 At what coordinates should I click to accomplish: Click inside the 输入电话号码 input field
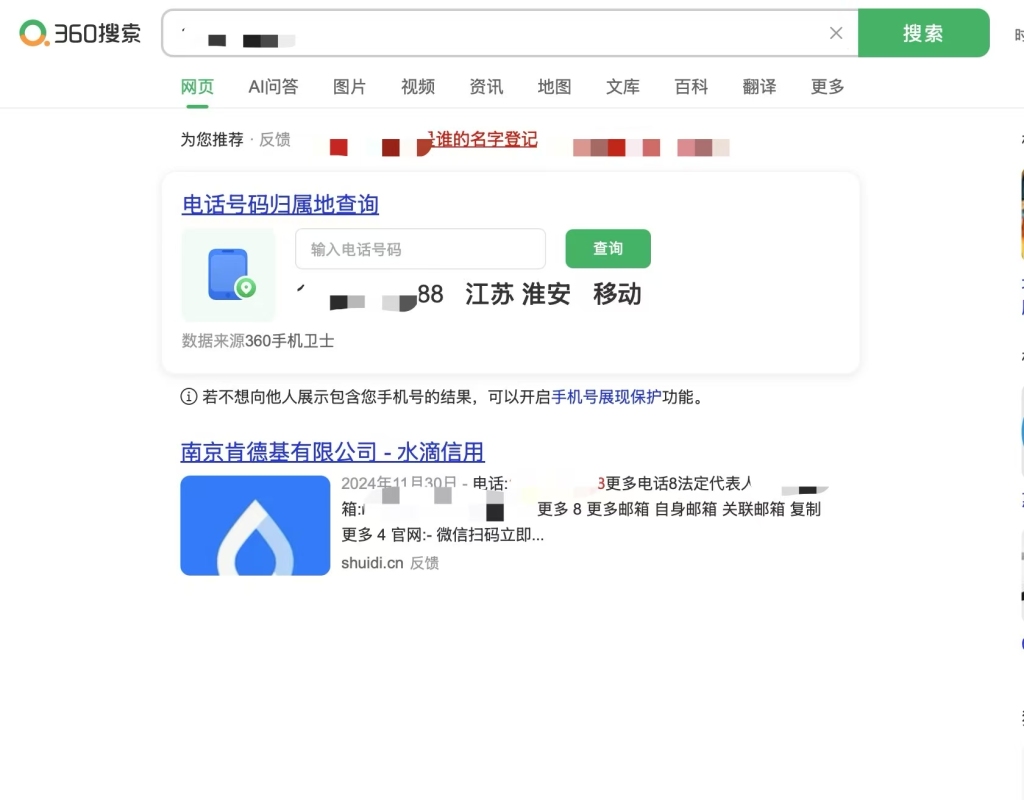click(x=419, y=248)
